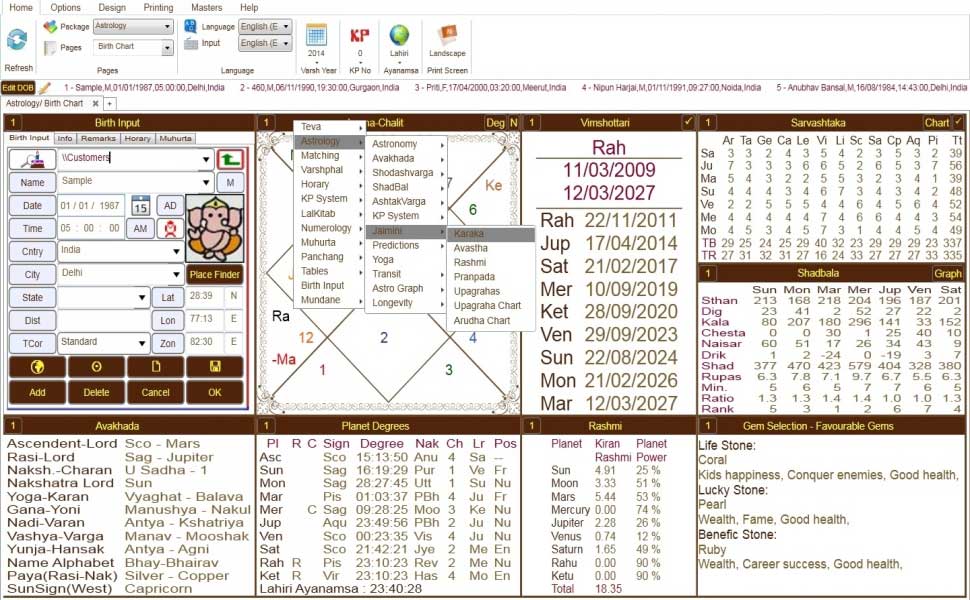
Task: Open the TCor Standard dropdown
Action: 142,343
